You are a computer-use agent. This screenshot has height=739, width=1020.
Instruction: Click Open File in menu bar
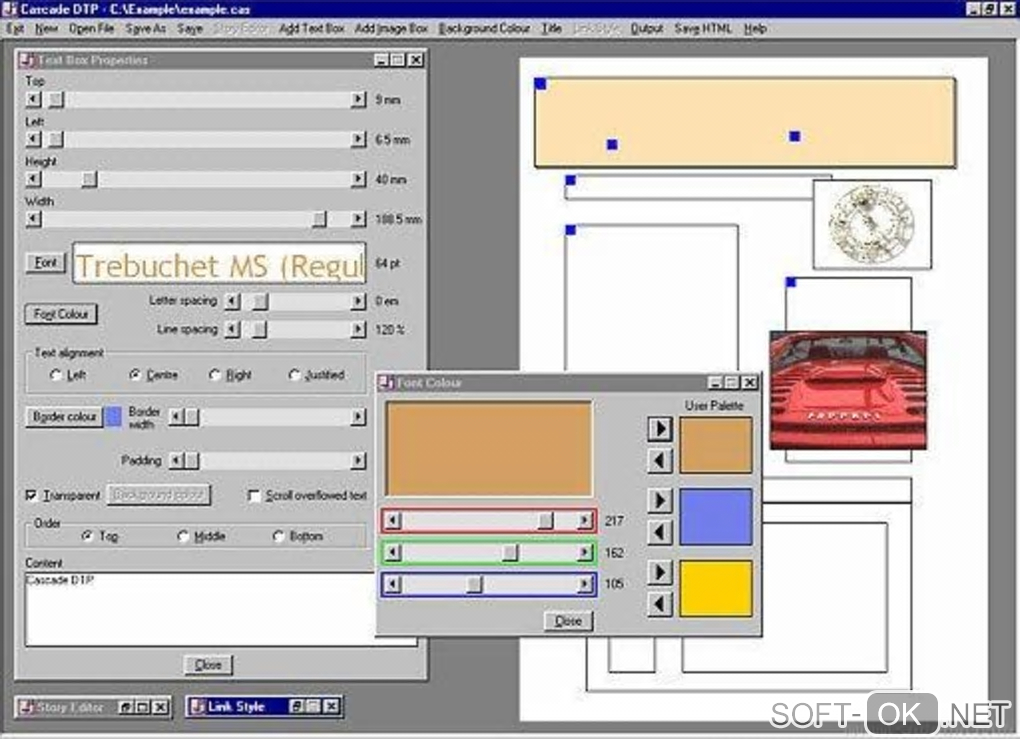tap(92, 29)
